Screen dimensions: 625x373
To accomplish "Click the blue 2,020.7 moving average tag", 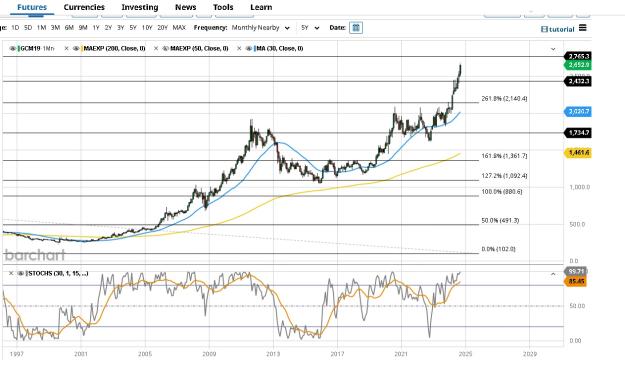I will tap(578, 112).
